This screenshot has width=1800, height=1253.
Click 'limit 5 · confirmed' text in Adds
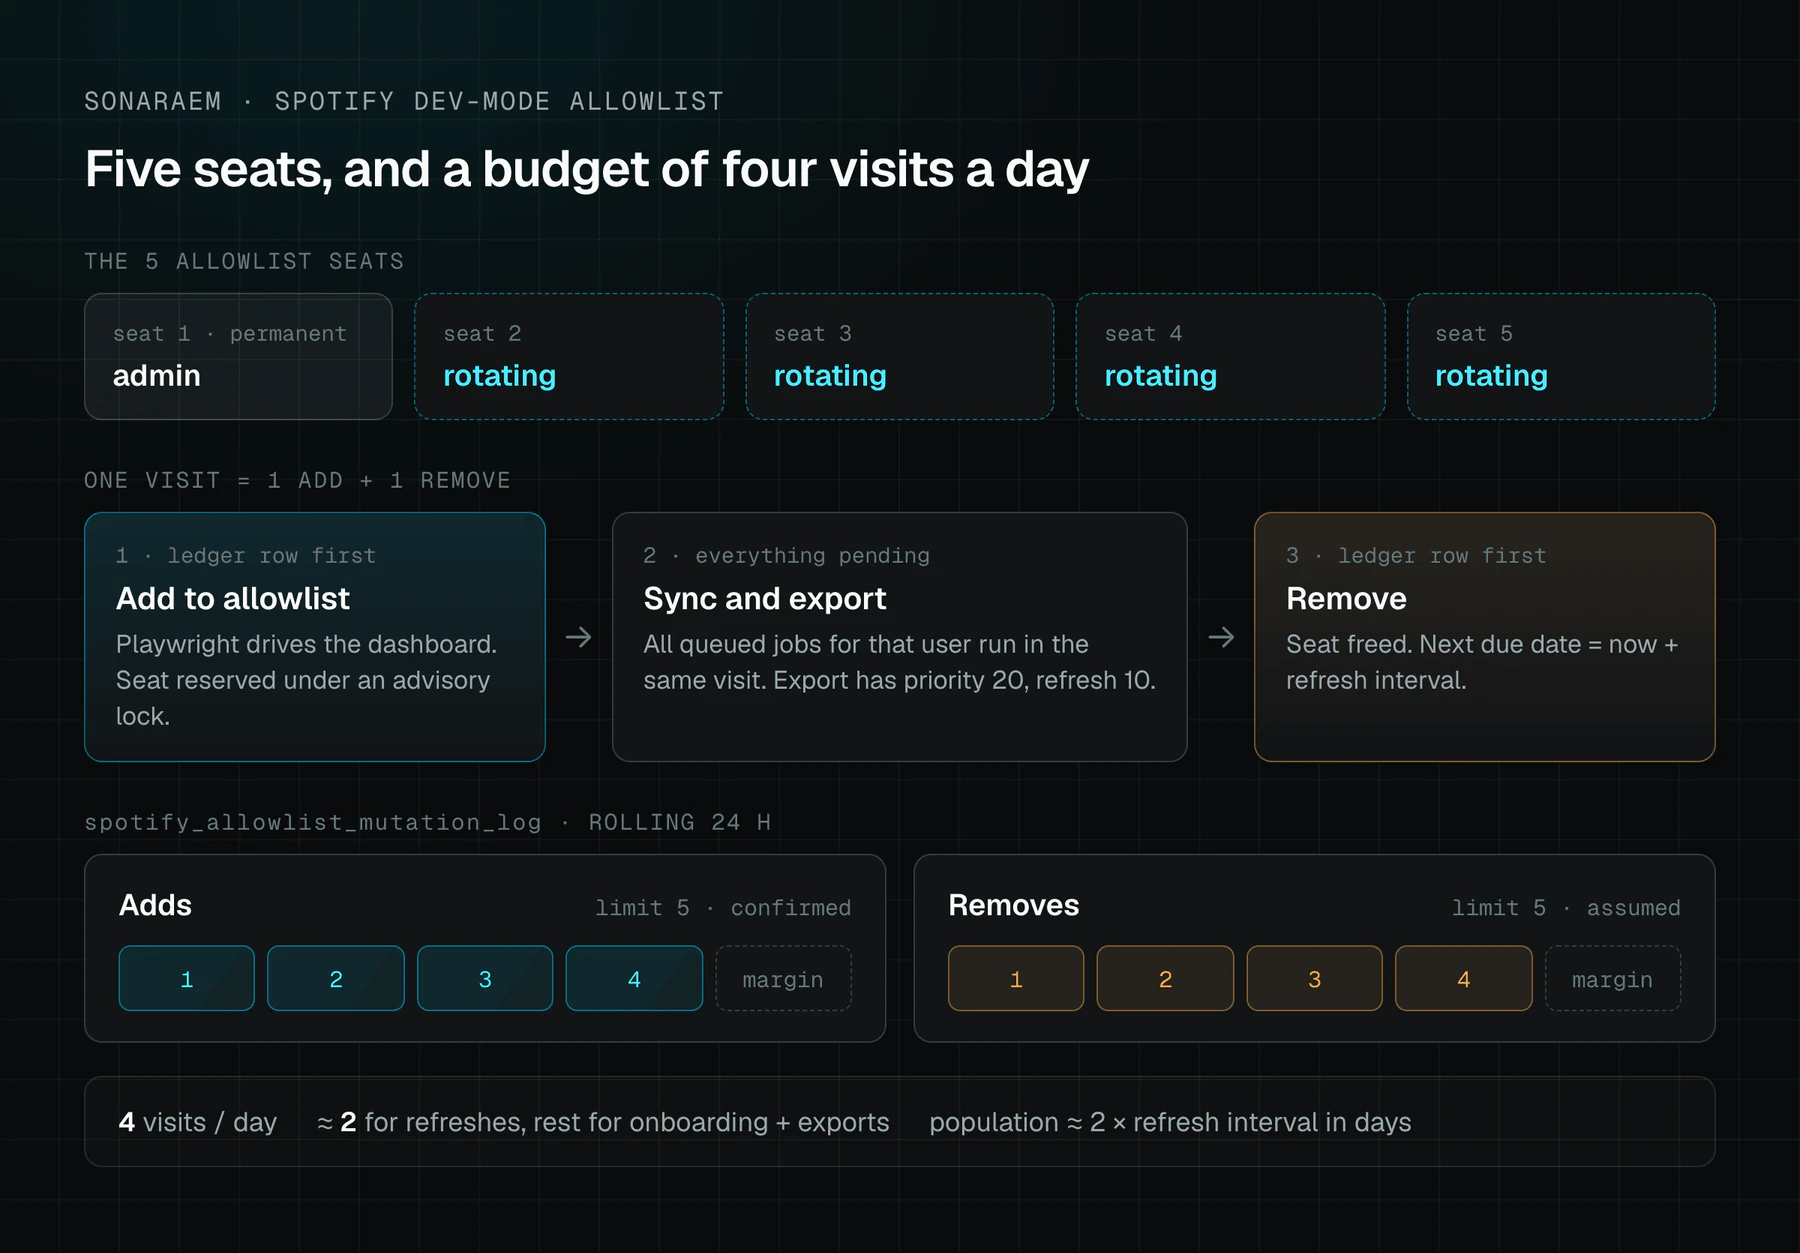(723, 908)
